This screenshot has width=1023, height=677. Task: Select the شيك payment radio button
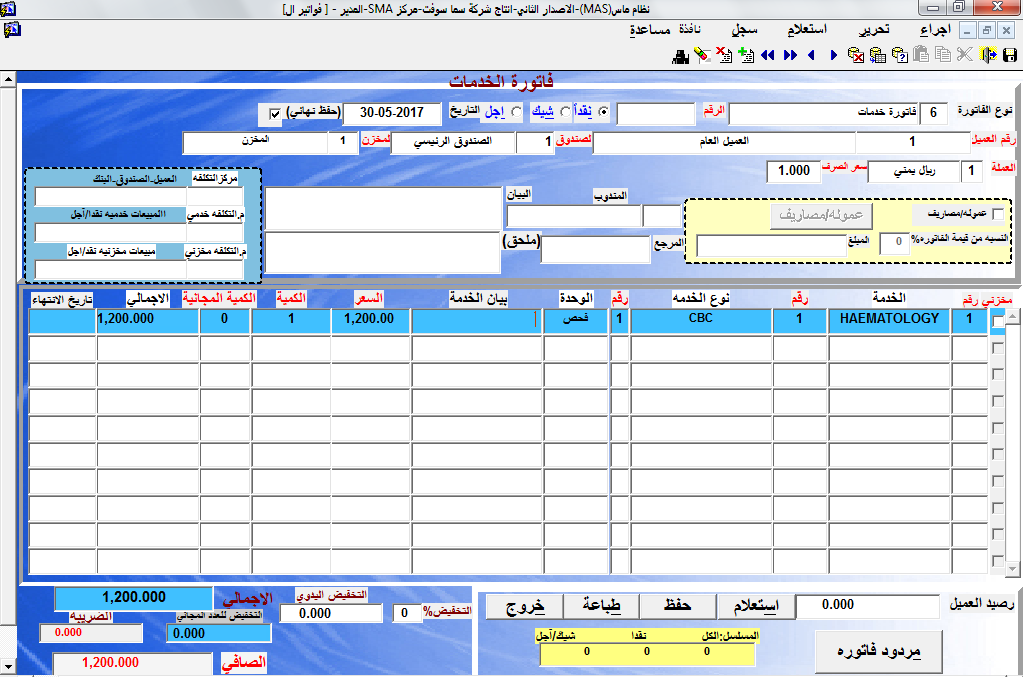tap(566, 112)
